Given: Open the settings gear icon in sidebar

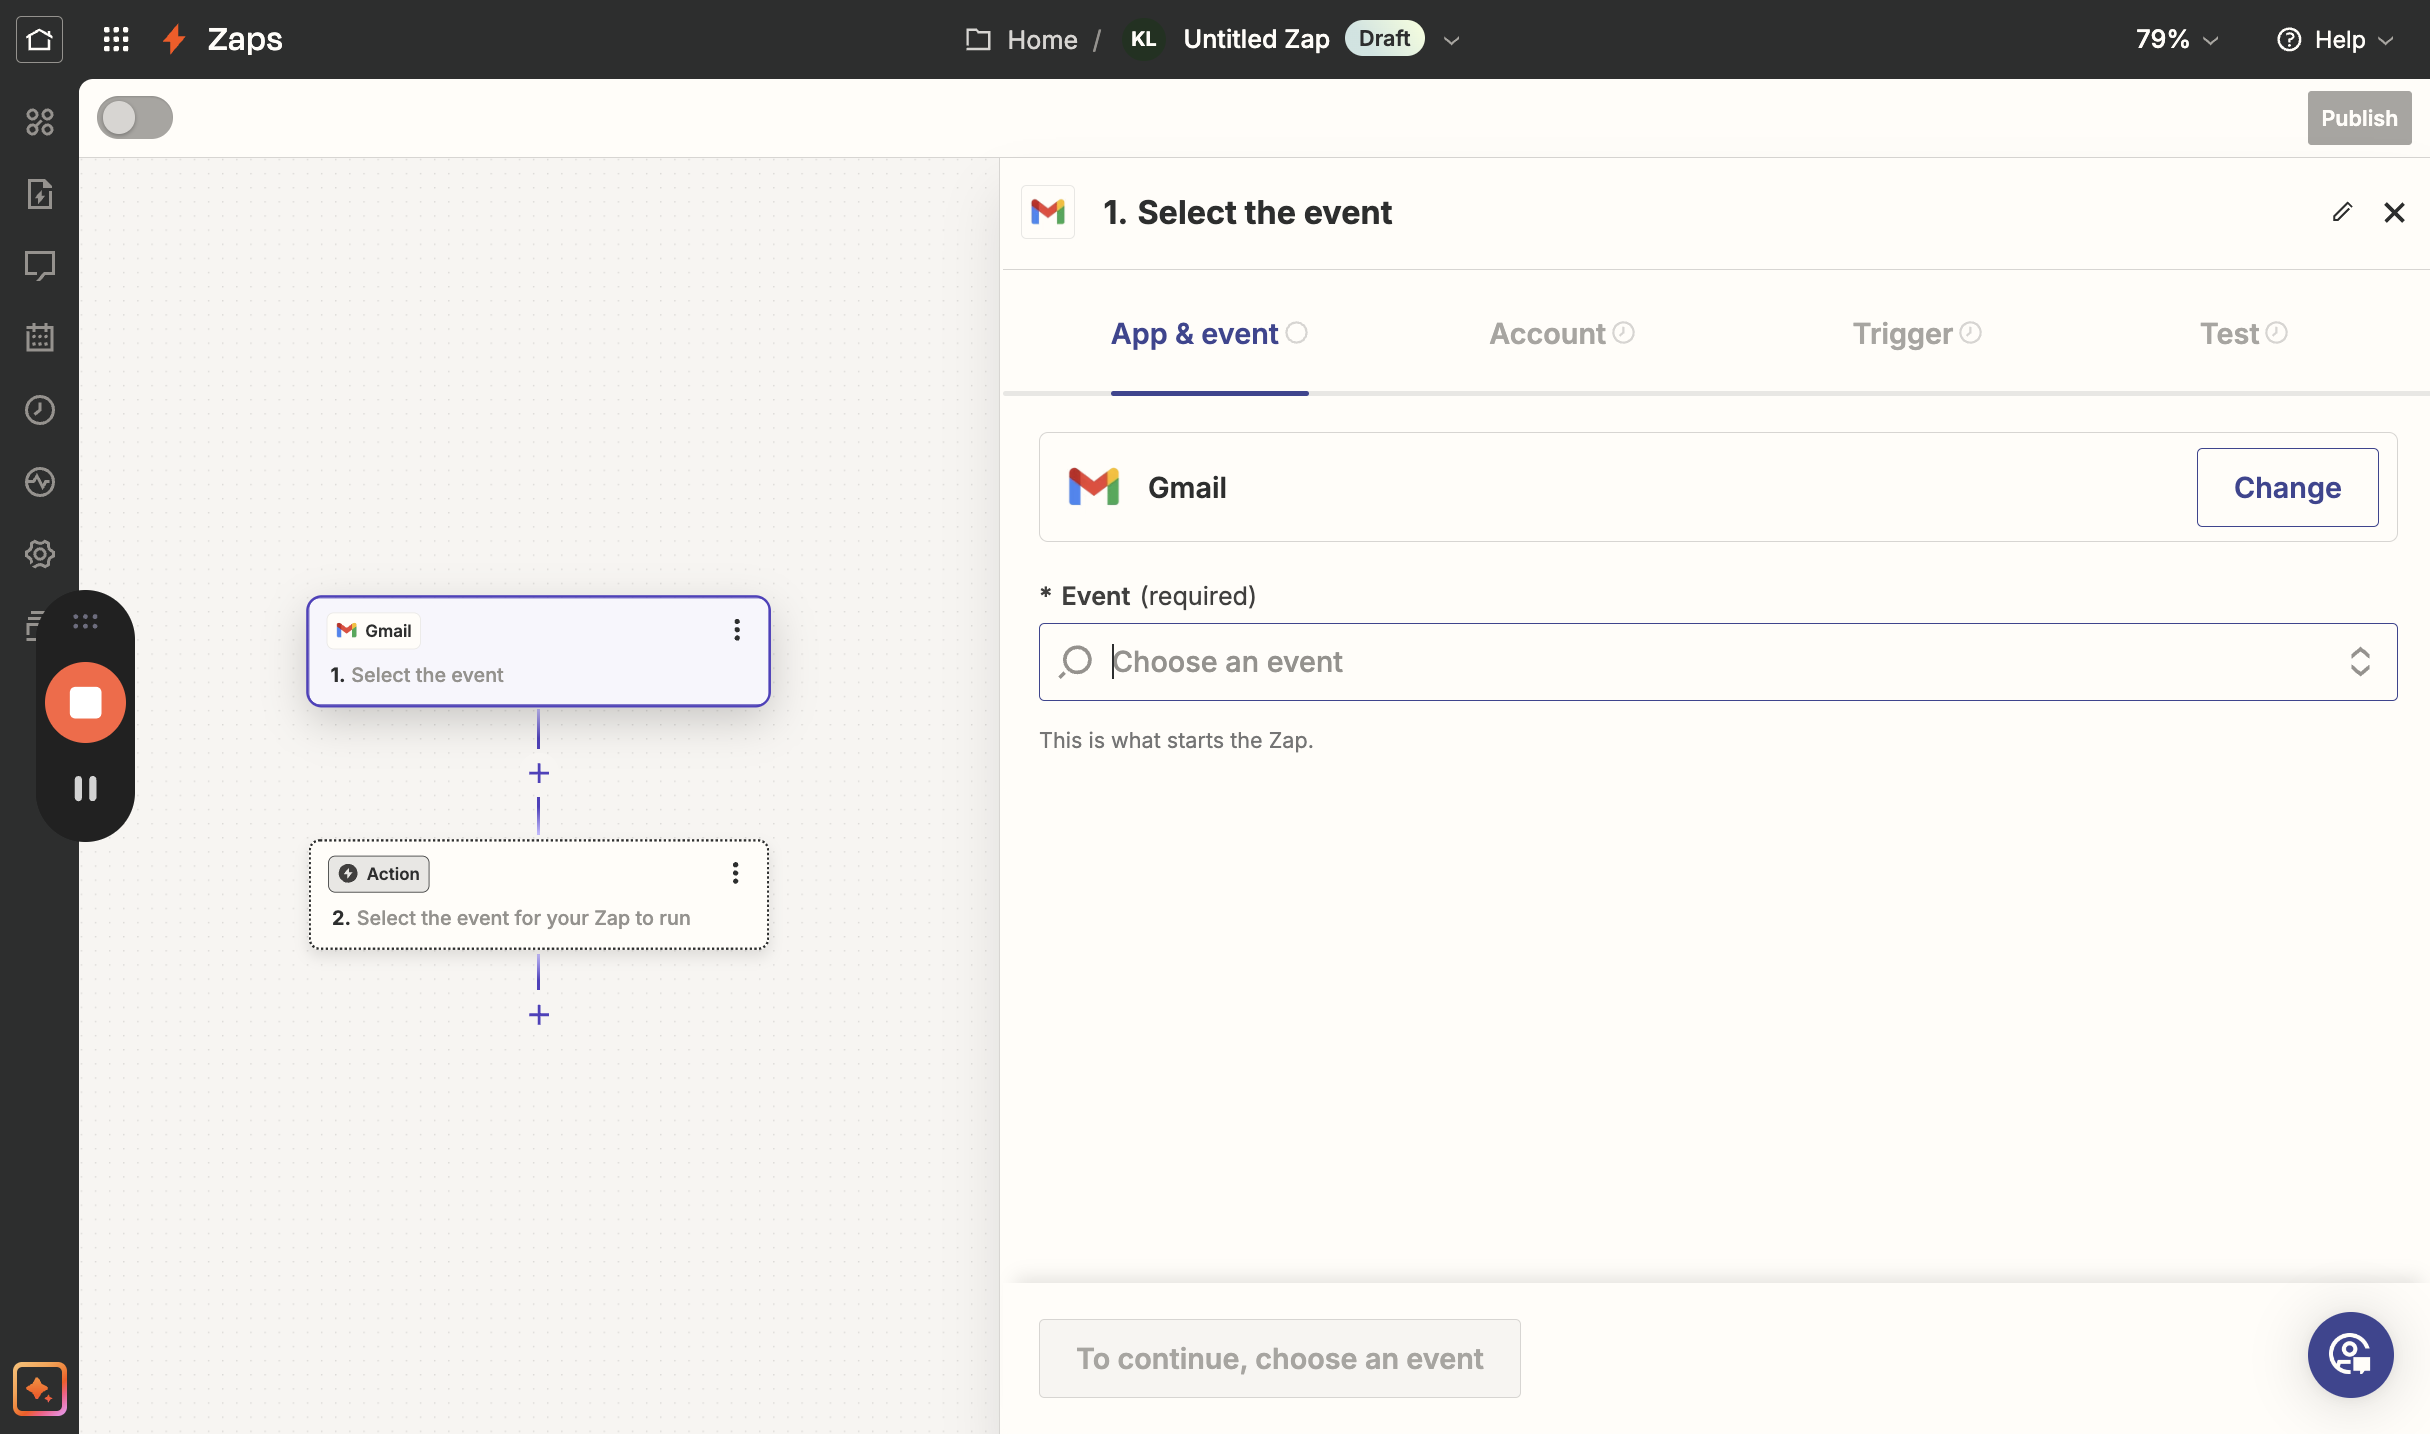Looking at the screenshot, I should 39,554.
